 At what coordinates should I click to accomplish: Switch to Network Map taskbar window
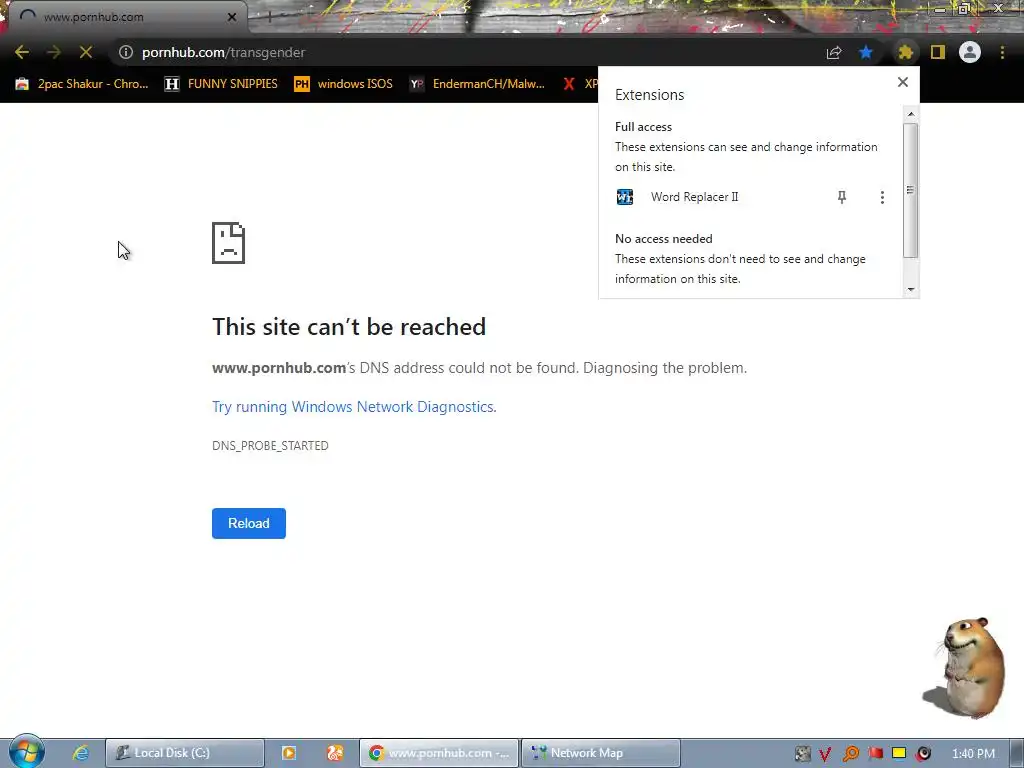601,753
